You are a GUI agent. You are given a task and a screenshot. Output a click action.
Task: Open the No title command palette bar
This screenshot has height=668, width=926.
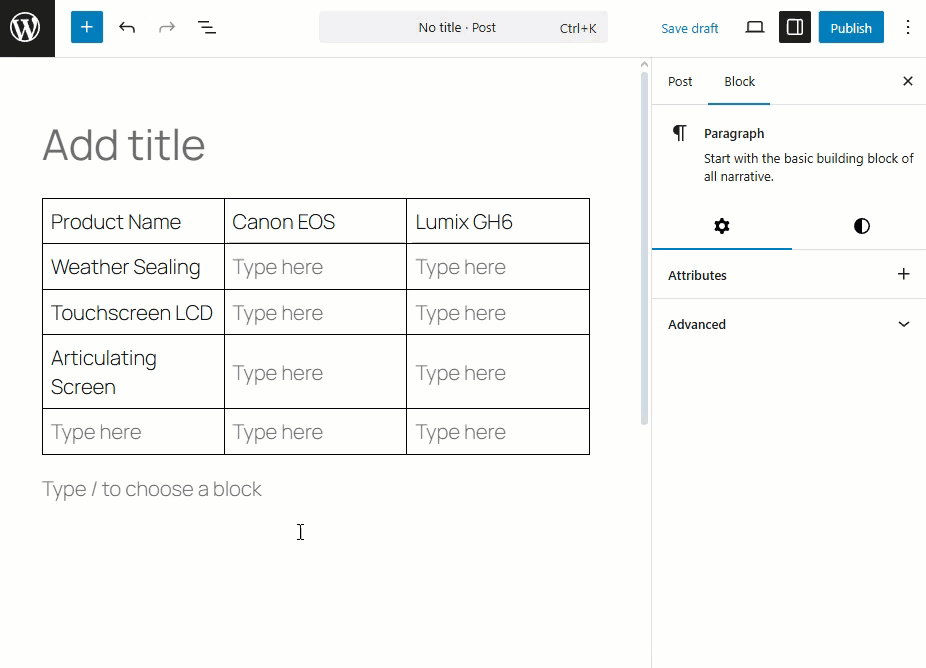click(x=463, y=28)
